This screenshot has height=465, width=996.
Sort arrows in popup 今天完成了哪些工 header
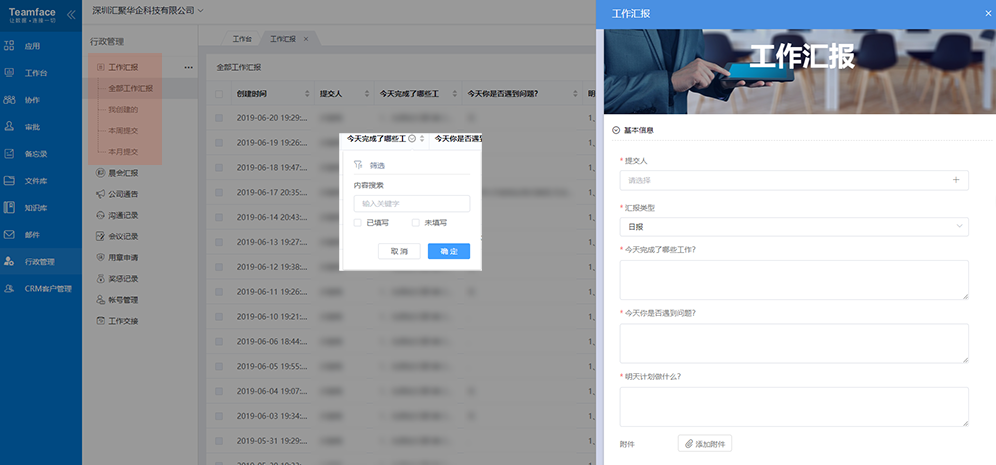pos(422,138)
